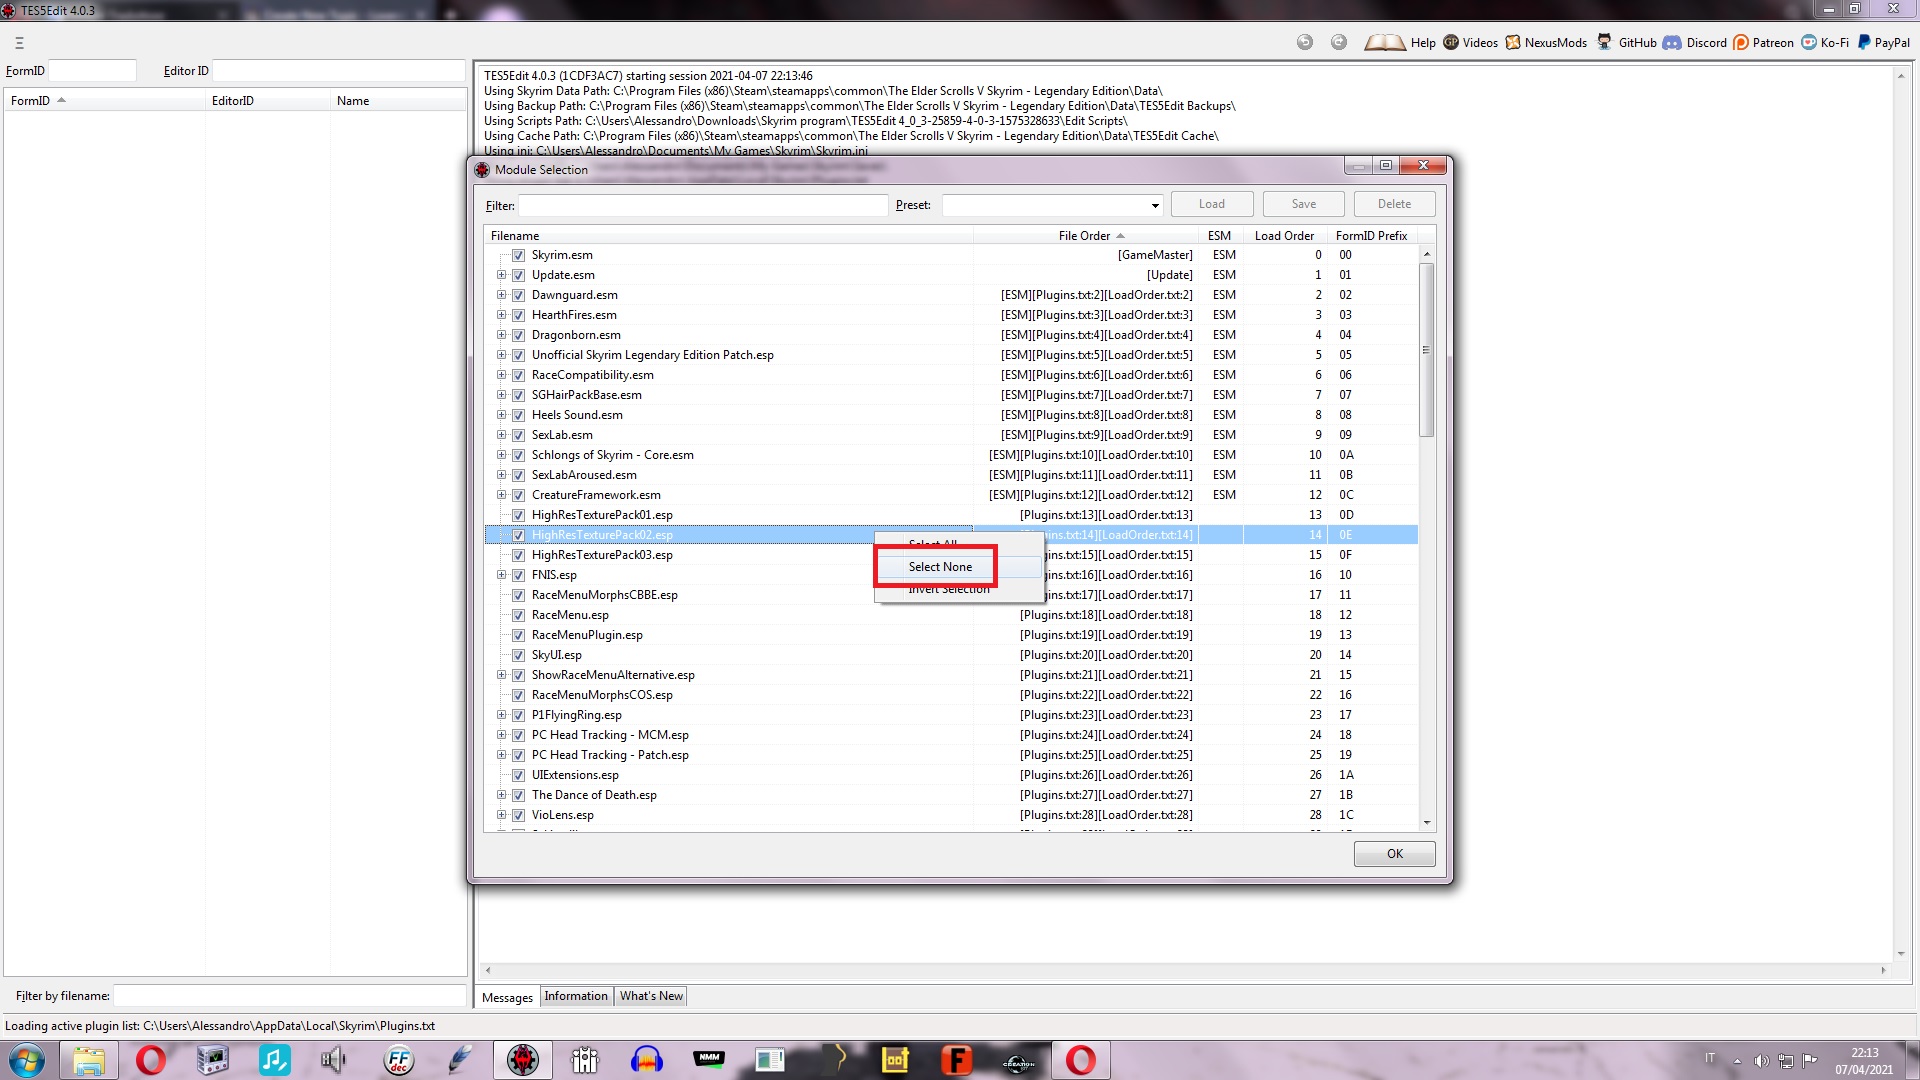Open the main hamburger menu

pos(19,43)
